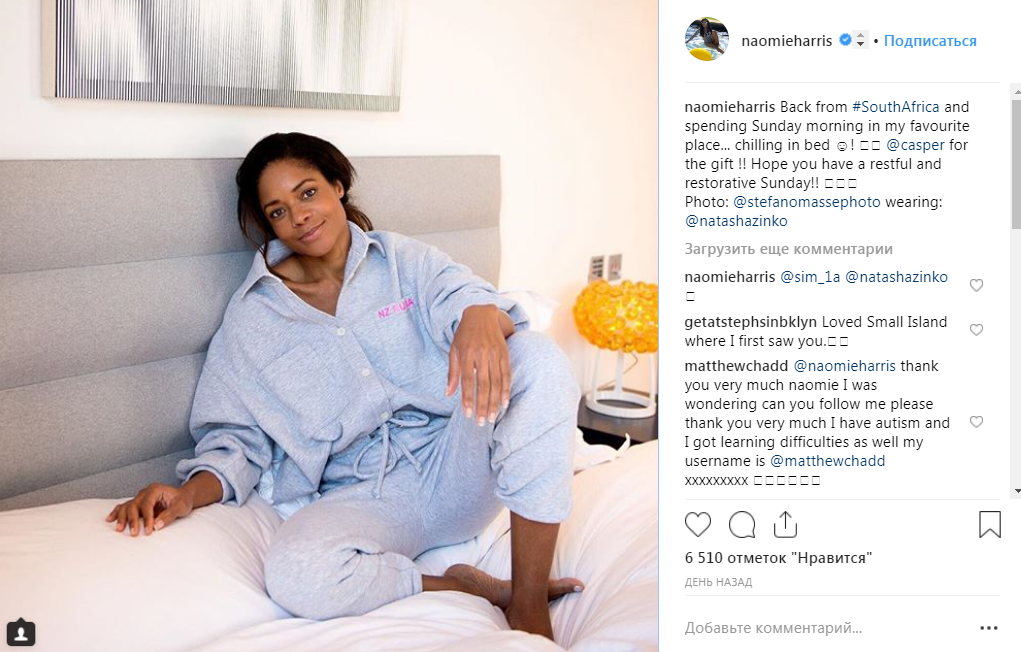The width and height of the screenshot is (1021, 652).
Task: View the likes count list
Action: pyautogui.click(x=778, y=558)
